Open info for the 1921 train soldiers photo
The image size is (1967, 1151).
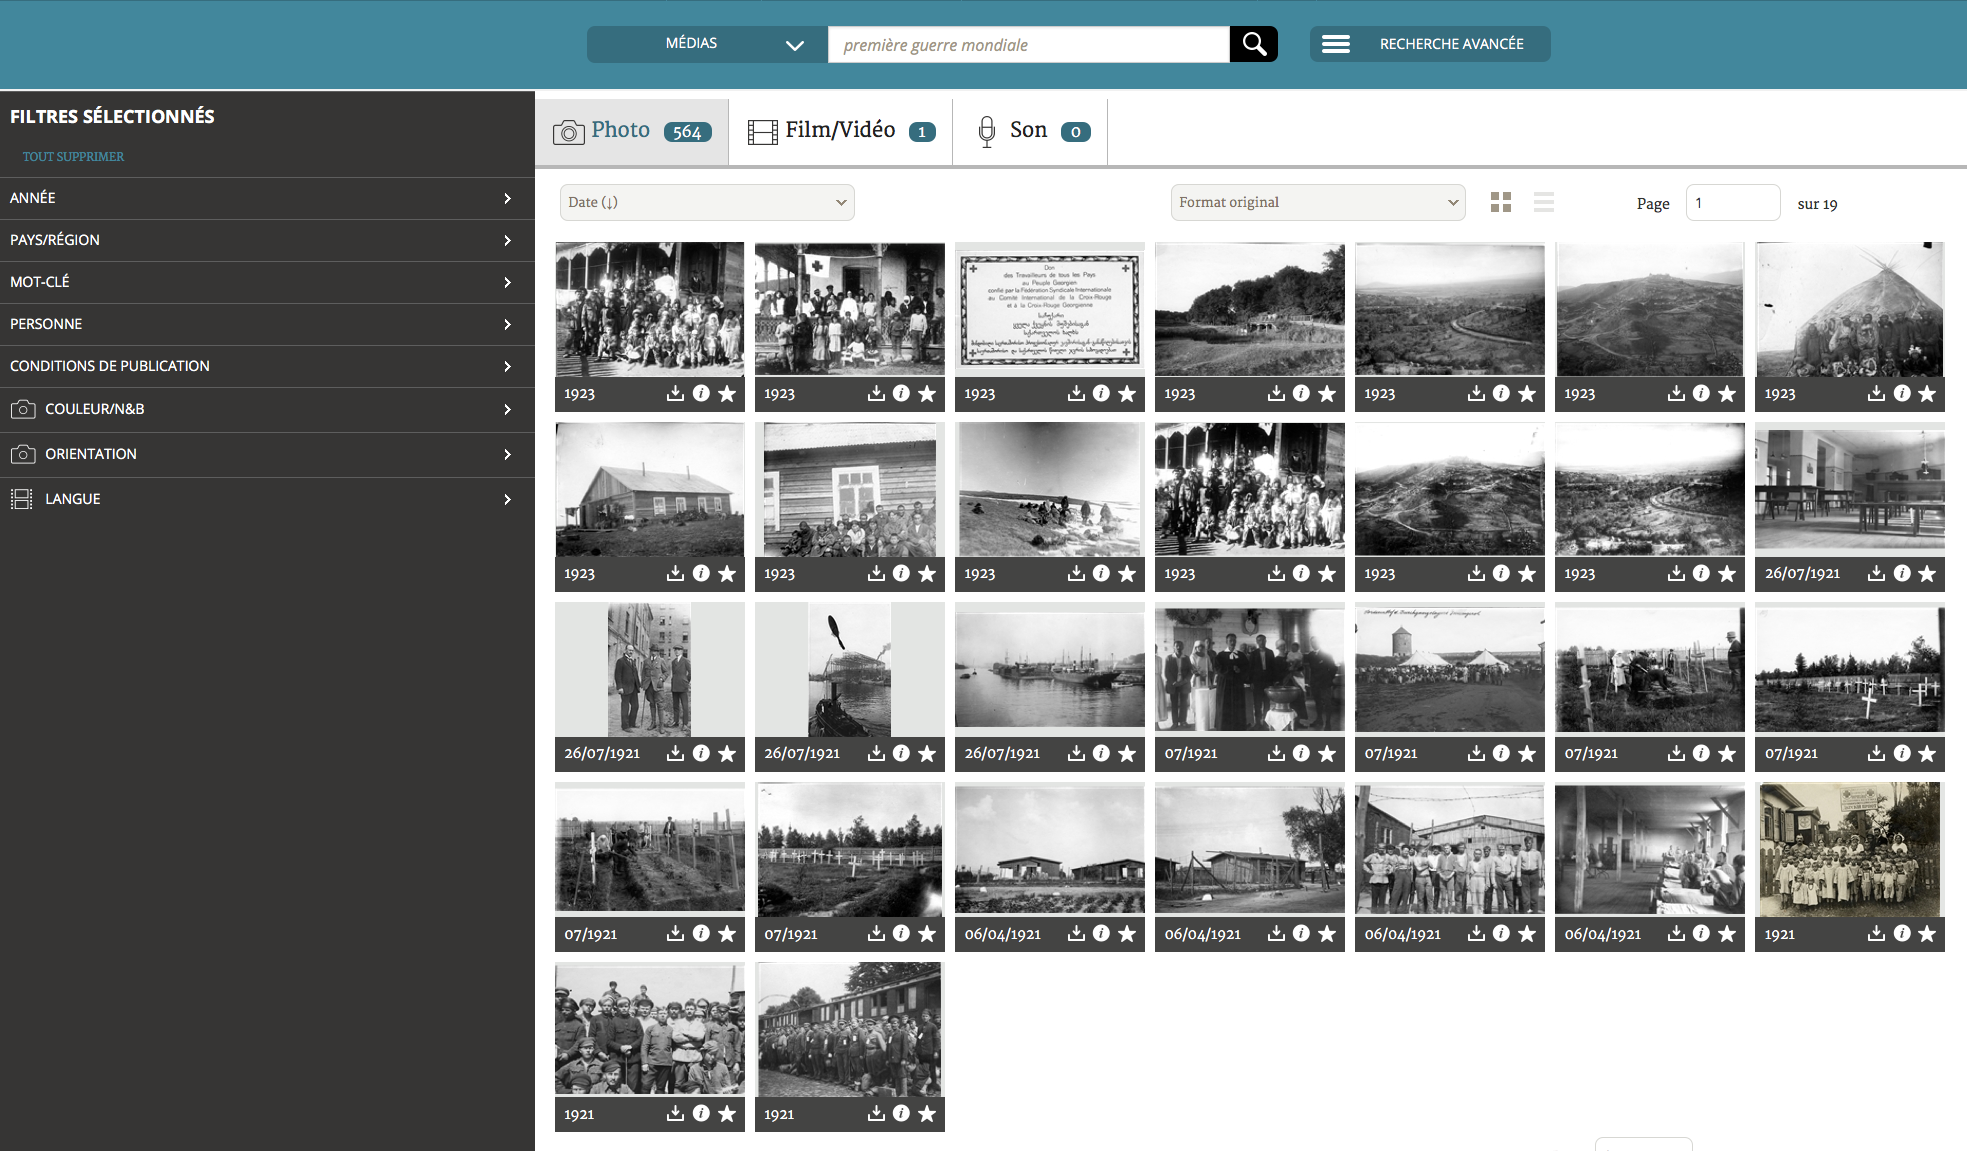(901, 1113)
